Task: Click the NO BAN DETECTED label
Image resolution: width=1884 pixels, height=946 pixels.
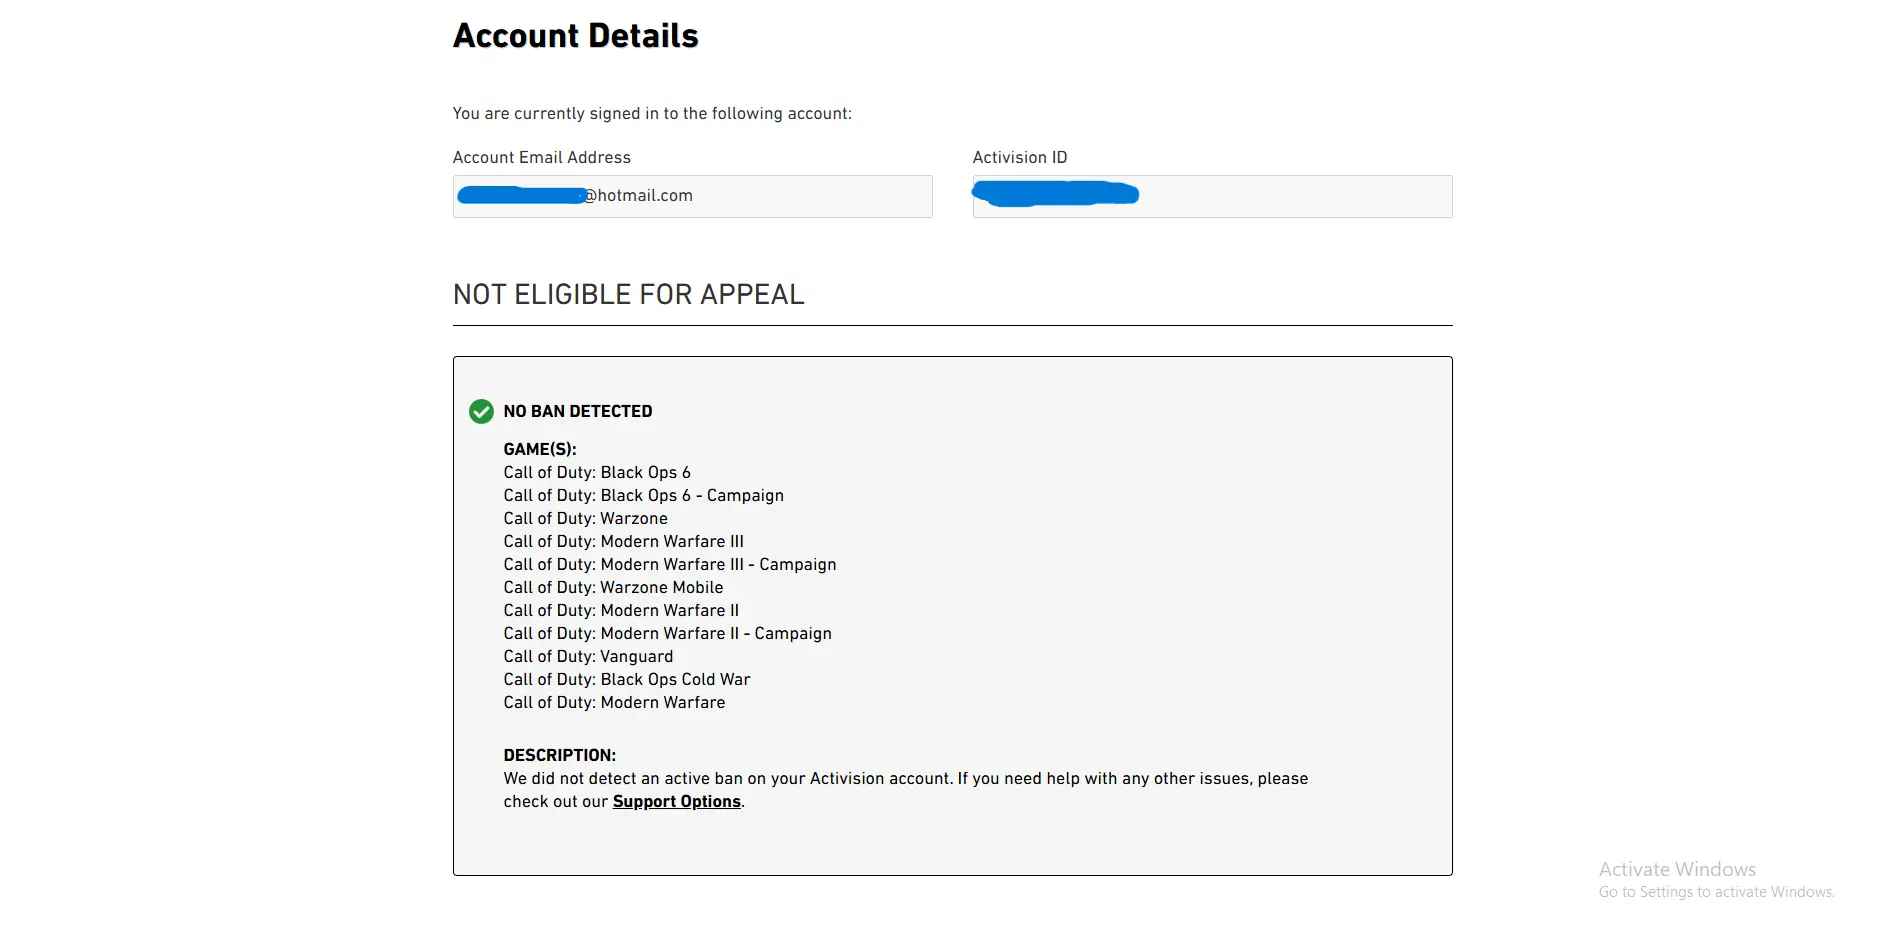Action: click(577, 411)
